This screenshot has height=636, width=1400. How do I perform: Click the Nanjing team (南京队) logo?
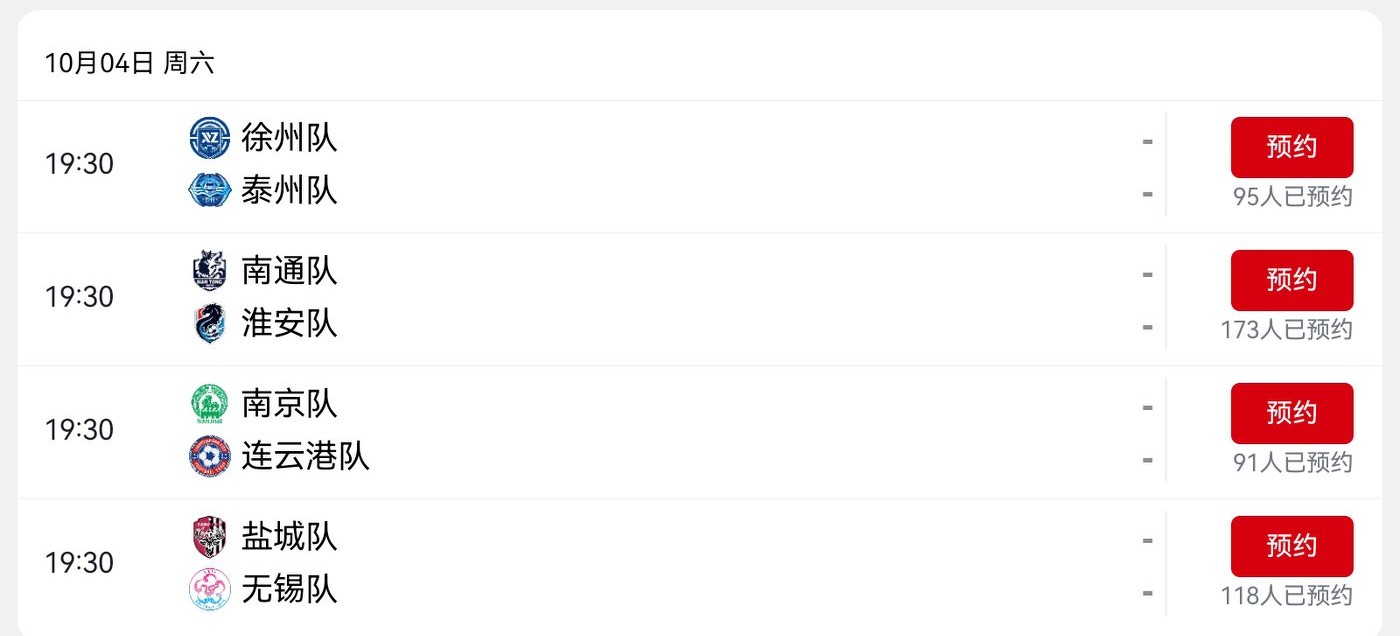click(x=210, y=404)
